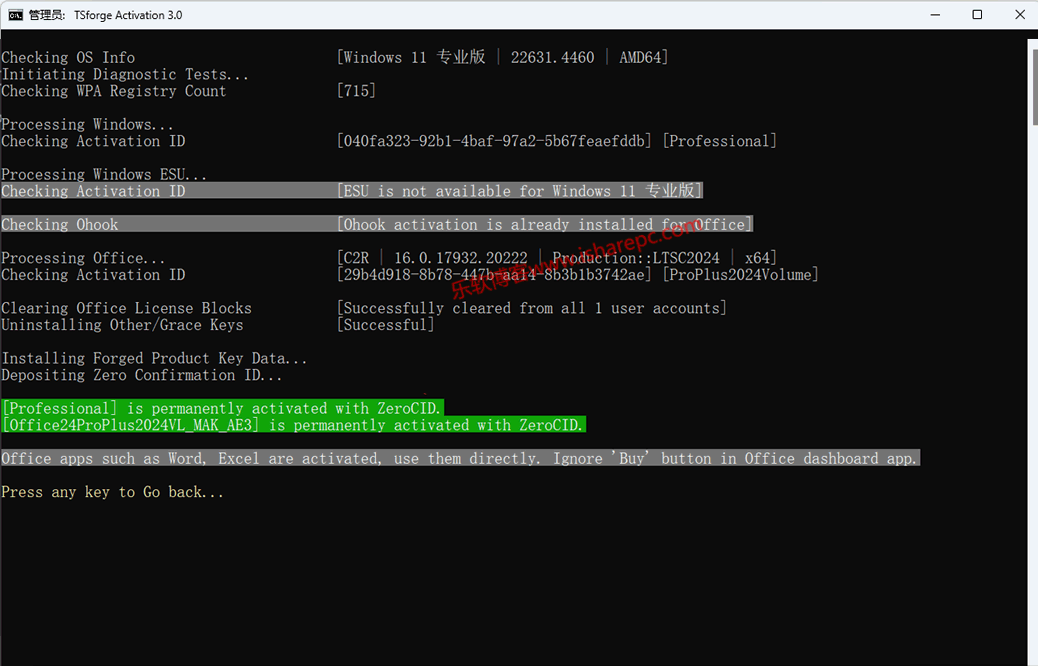Viewport: 1038px width, 666px height.
Task: Maximize the TSforge Activation window
Action: pos(977,15)
